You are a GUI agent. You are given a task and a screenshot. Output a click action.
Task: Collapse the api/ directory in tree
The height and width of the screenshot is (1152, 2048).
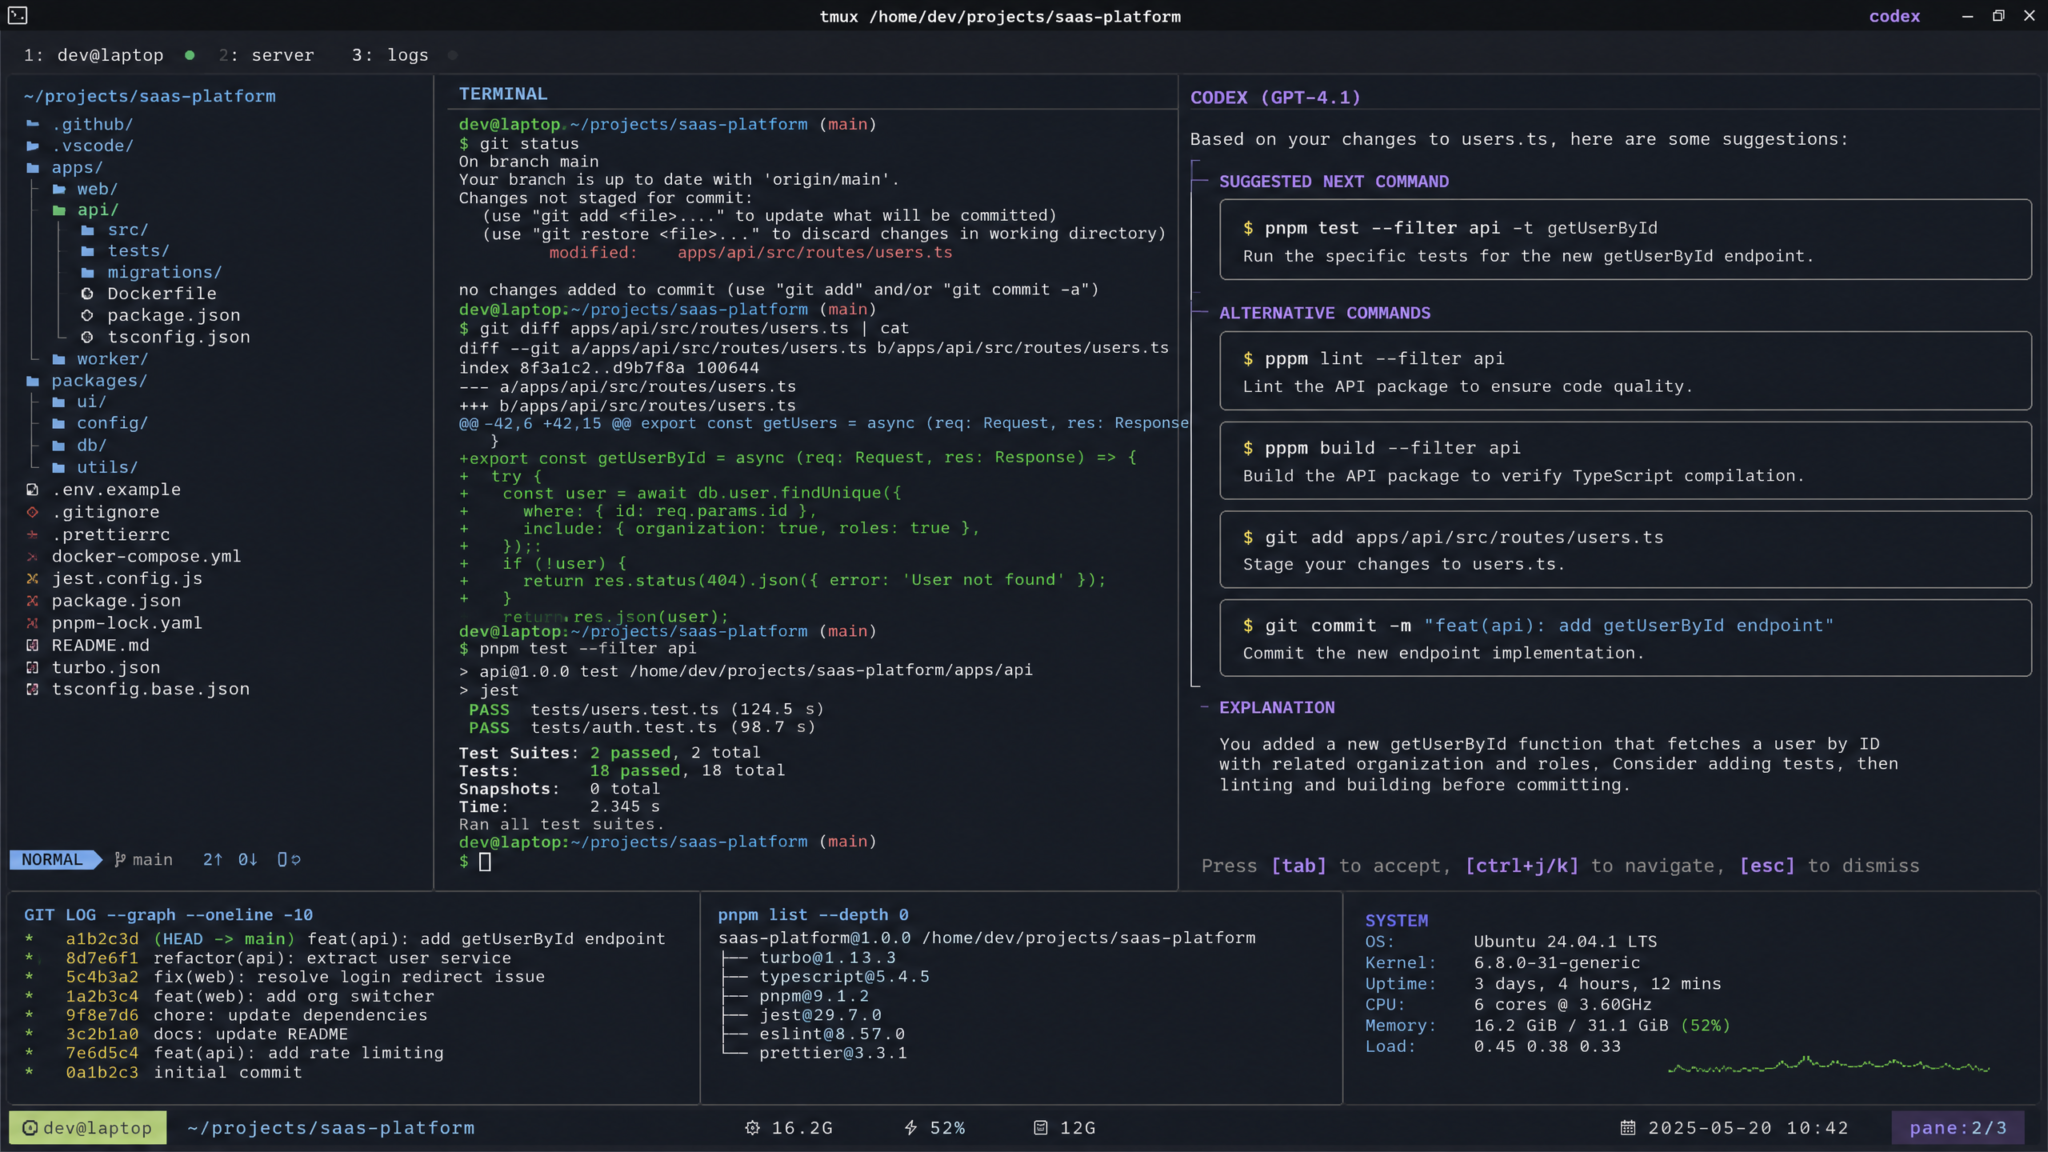[x=59, y=210]
